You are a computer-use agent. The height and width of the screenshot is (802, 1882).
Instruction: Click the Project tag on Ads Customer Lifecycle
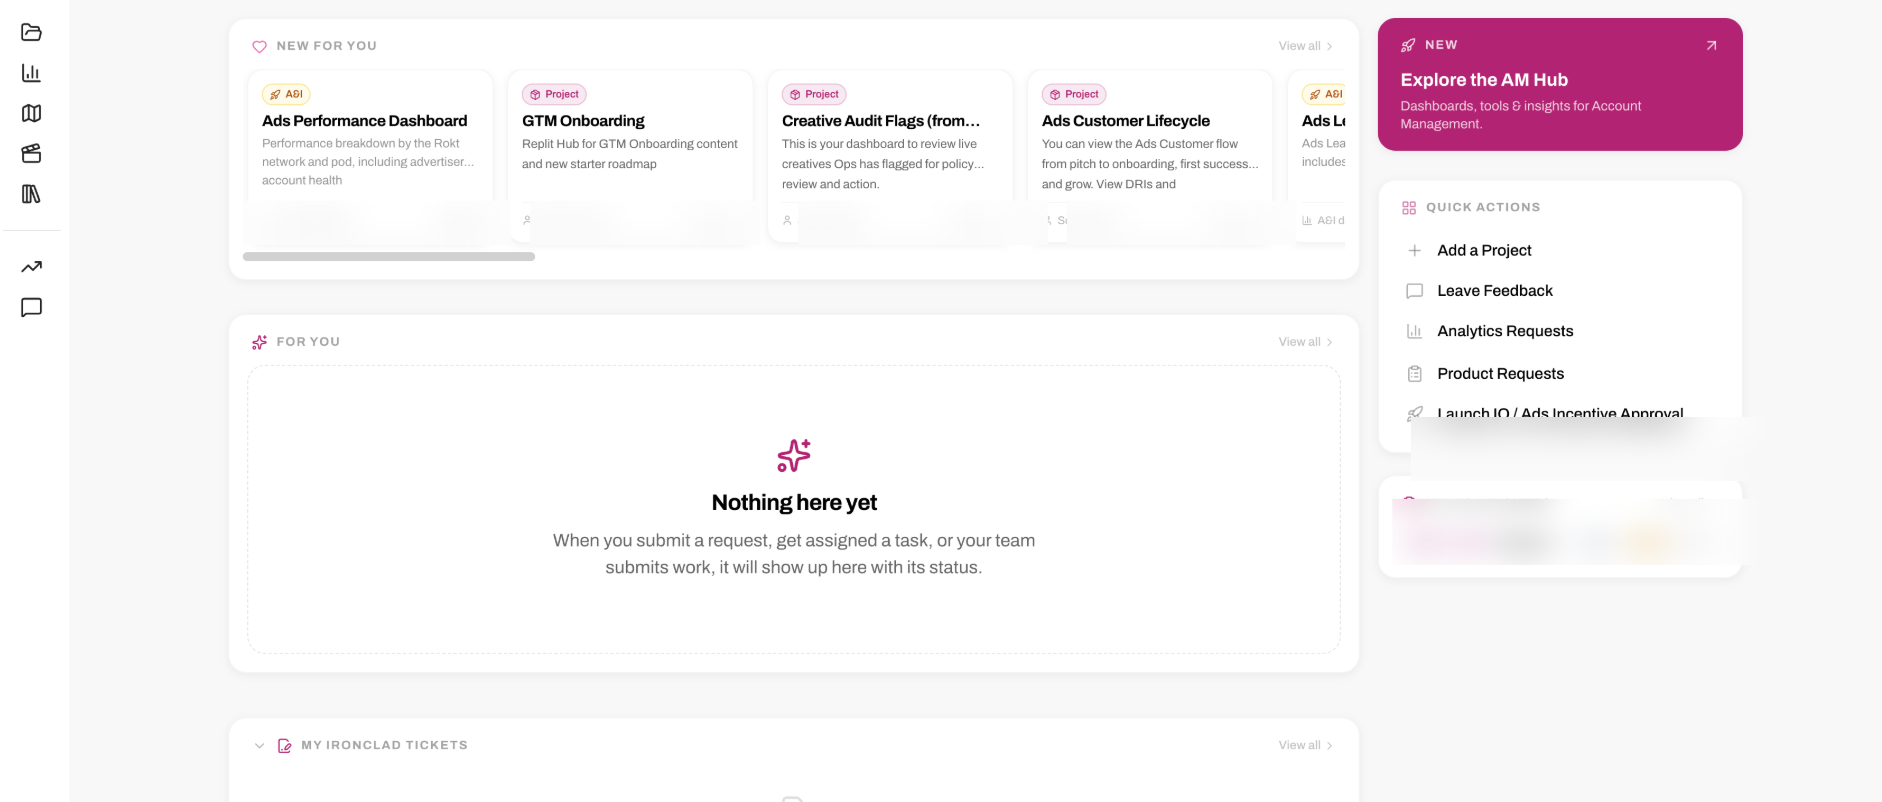(x=1074, y=94)
